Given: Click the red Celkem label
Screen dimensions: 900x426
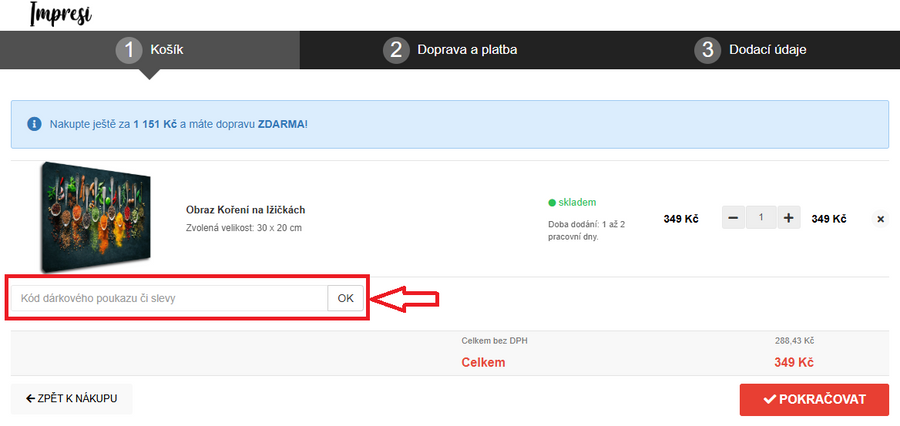Looking at the screenshot, I should (483, 363).
